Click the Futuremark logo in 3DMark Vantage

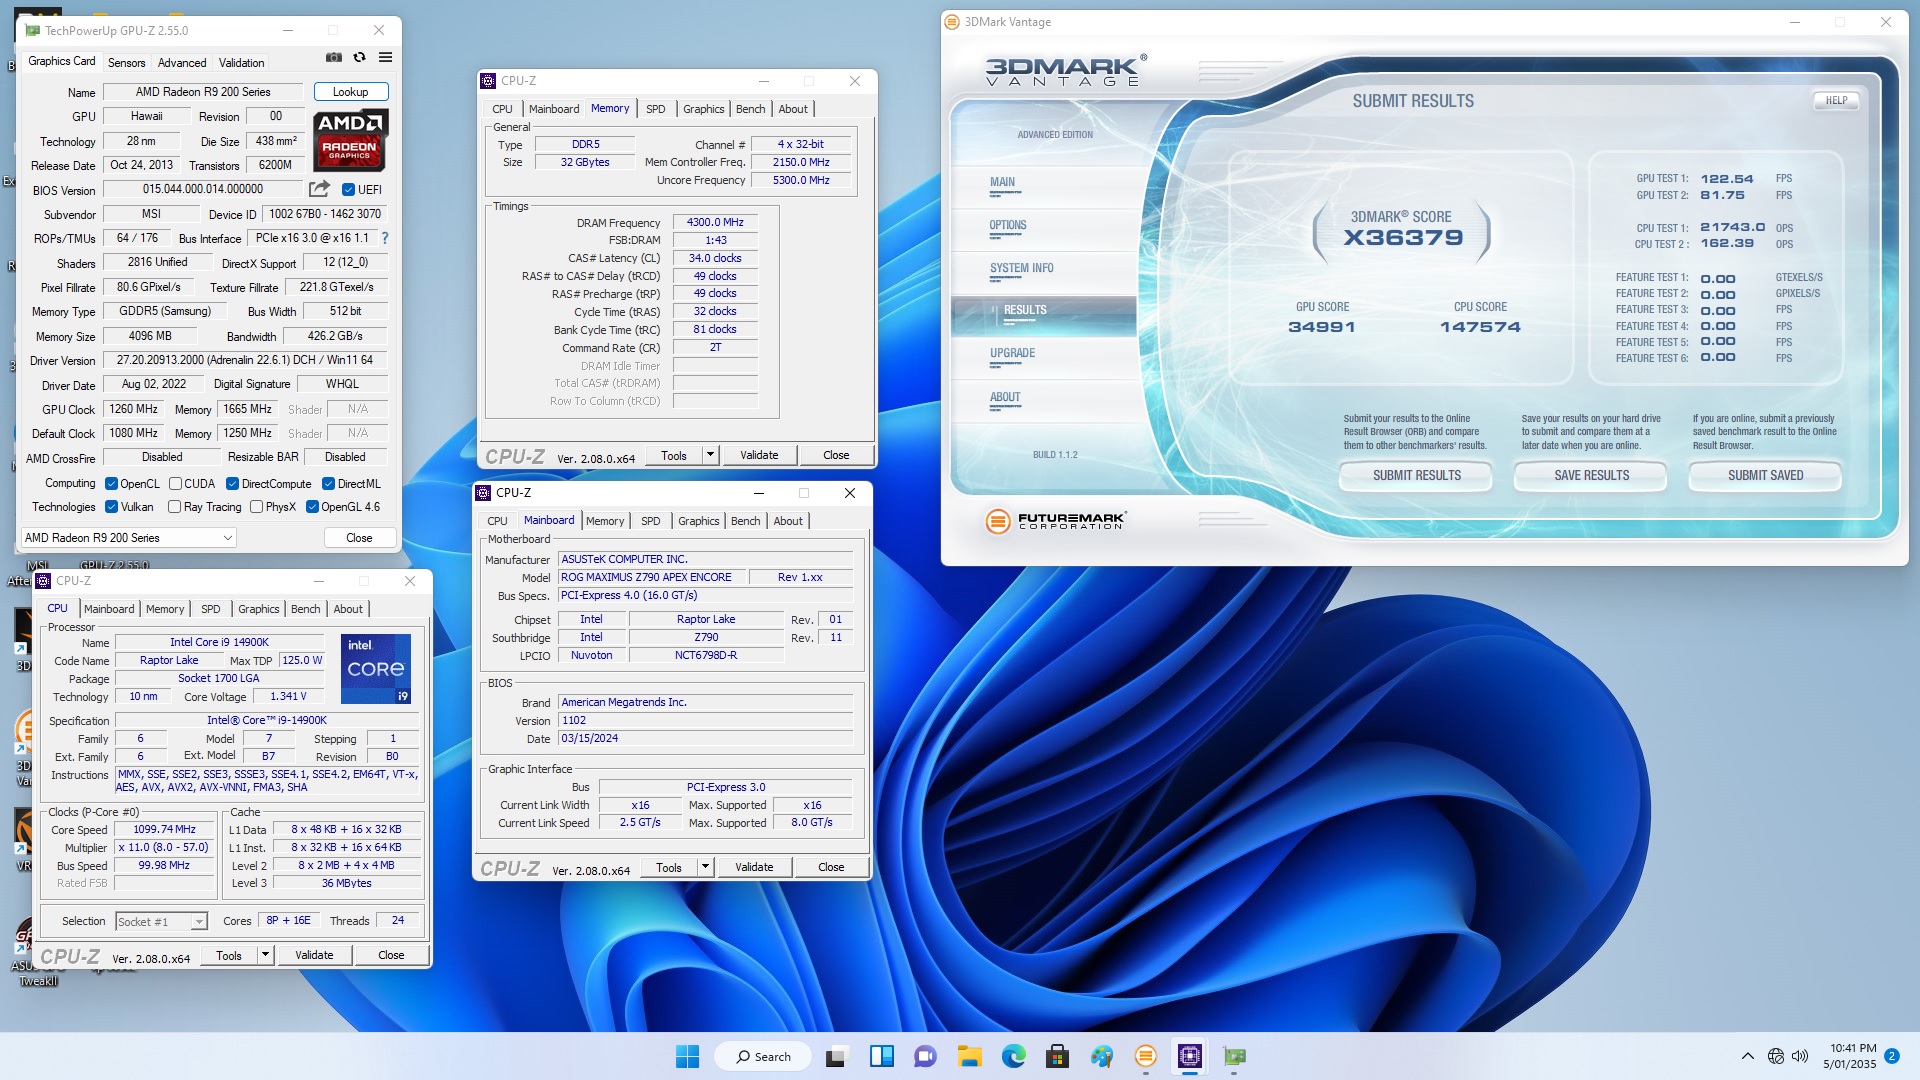(x=1055, y=520)
